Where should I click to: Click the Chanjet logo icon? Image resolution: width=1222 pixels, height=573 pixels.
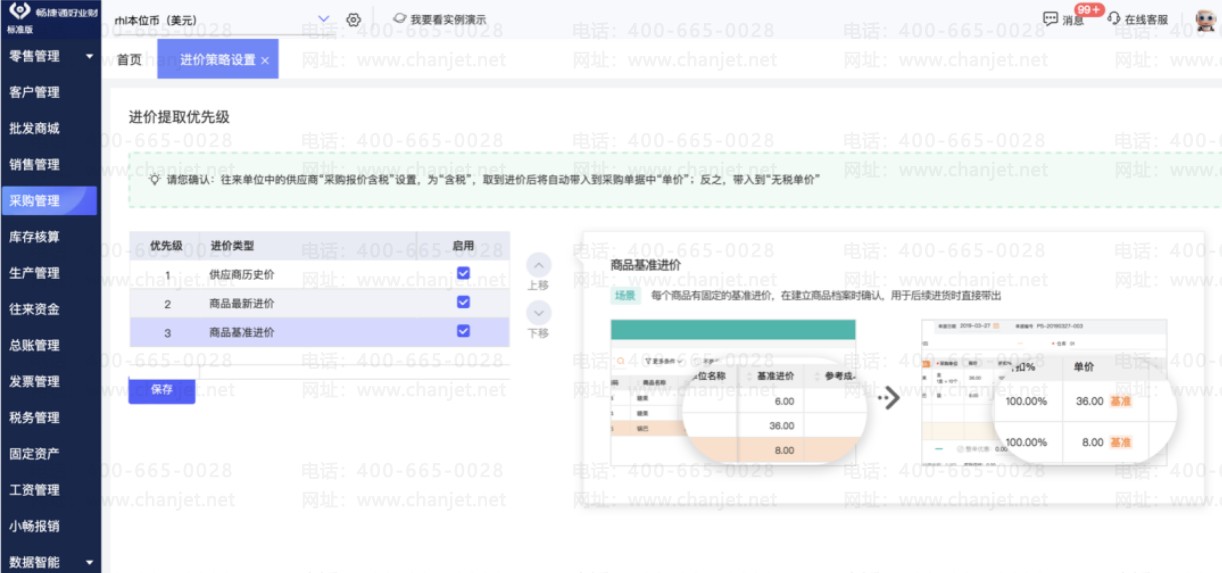(x=18, y=12)
